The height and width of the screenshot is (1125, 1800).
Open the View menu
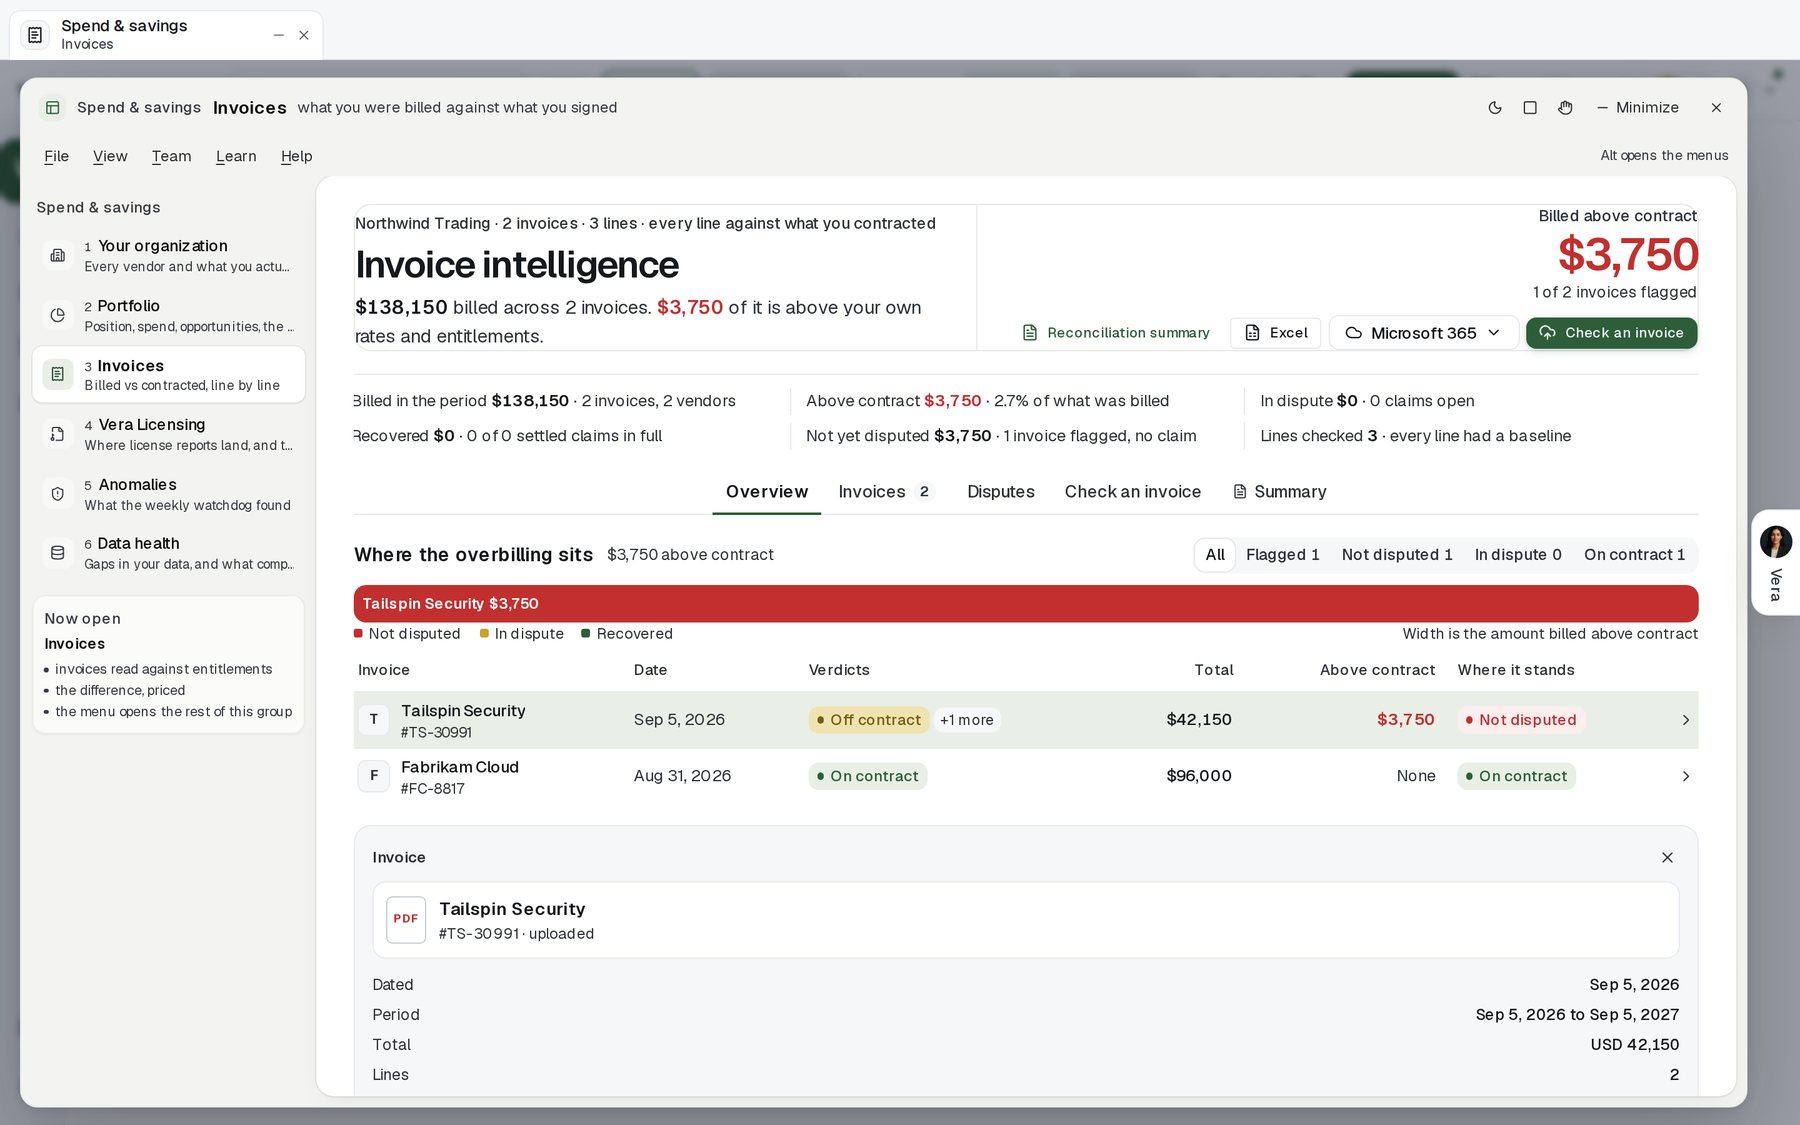click(110, 156)
